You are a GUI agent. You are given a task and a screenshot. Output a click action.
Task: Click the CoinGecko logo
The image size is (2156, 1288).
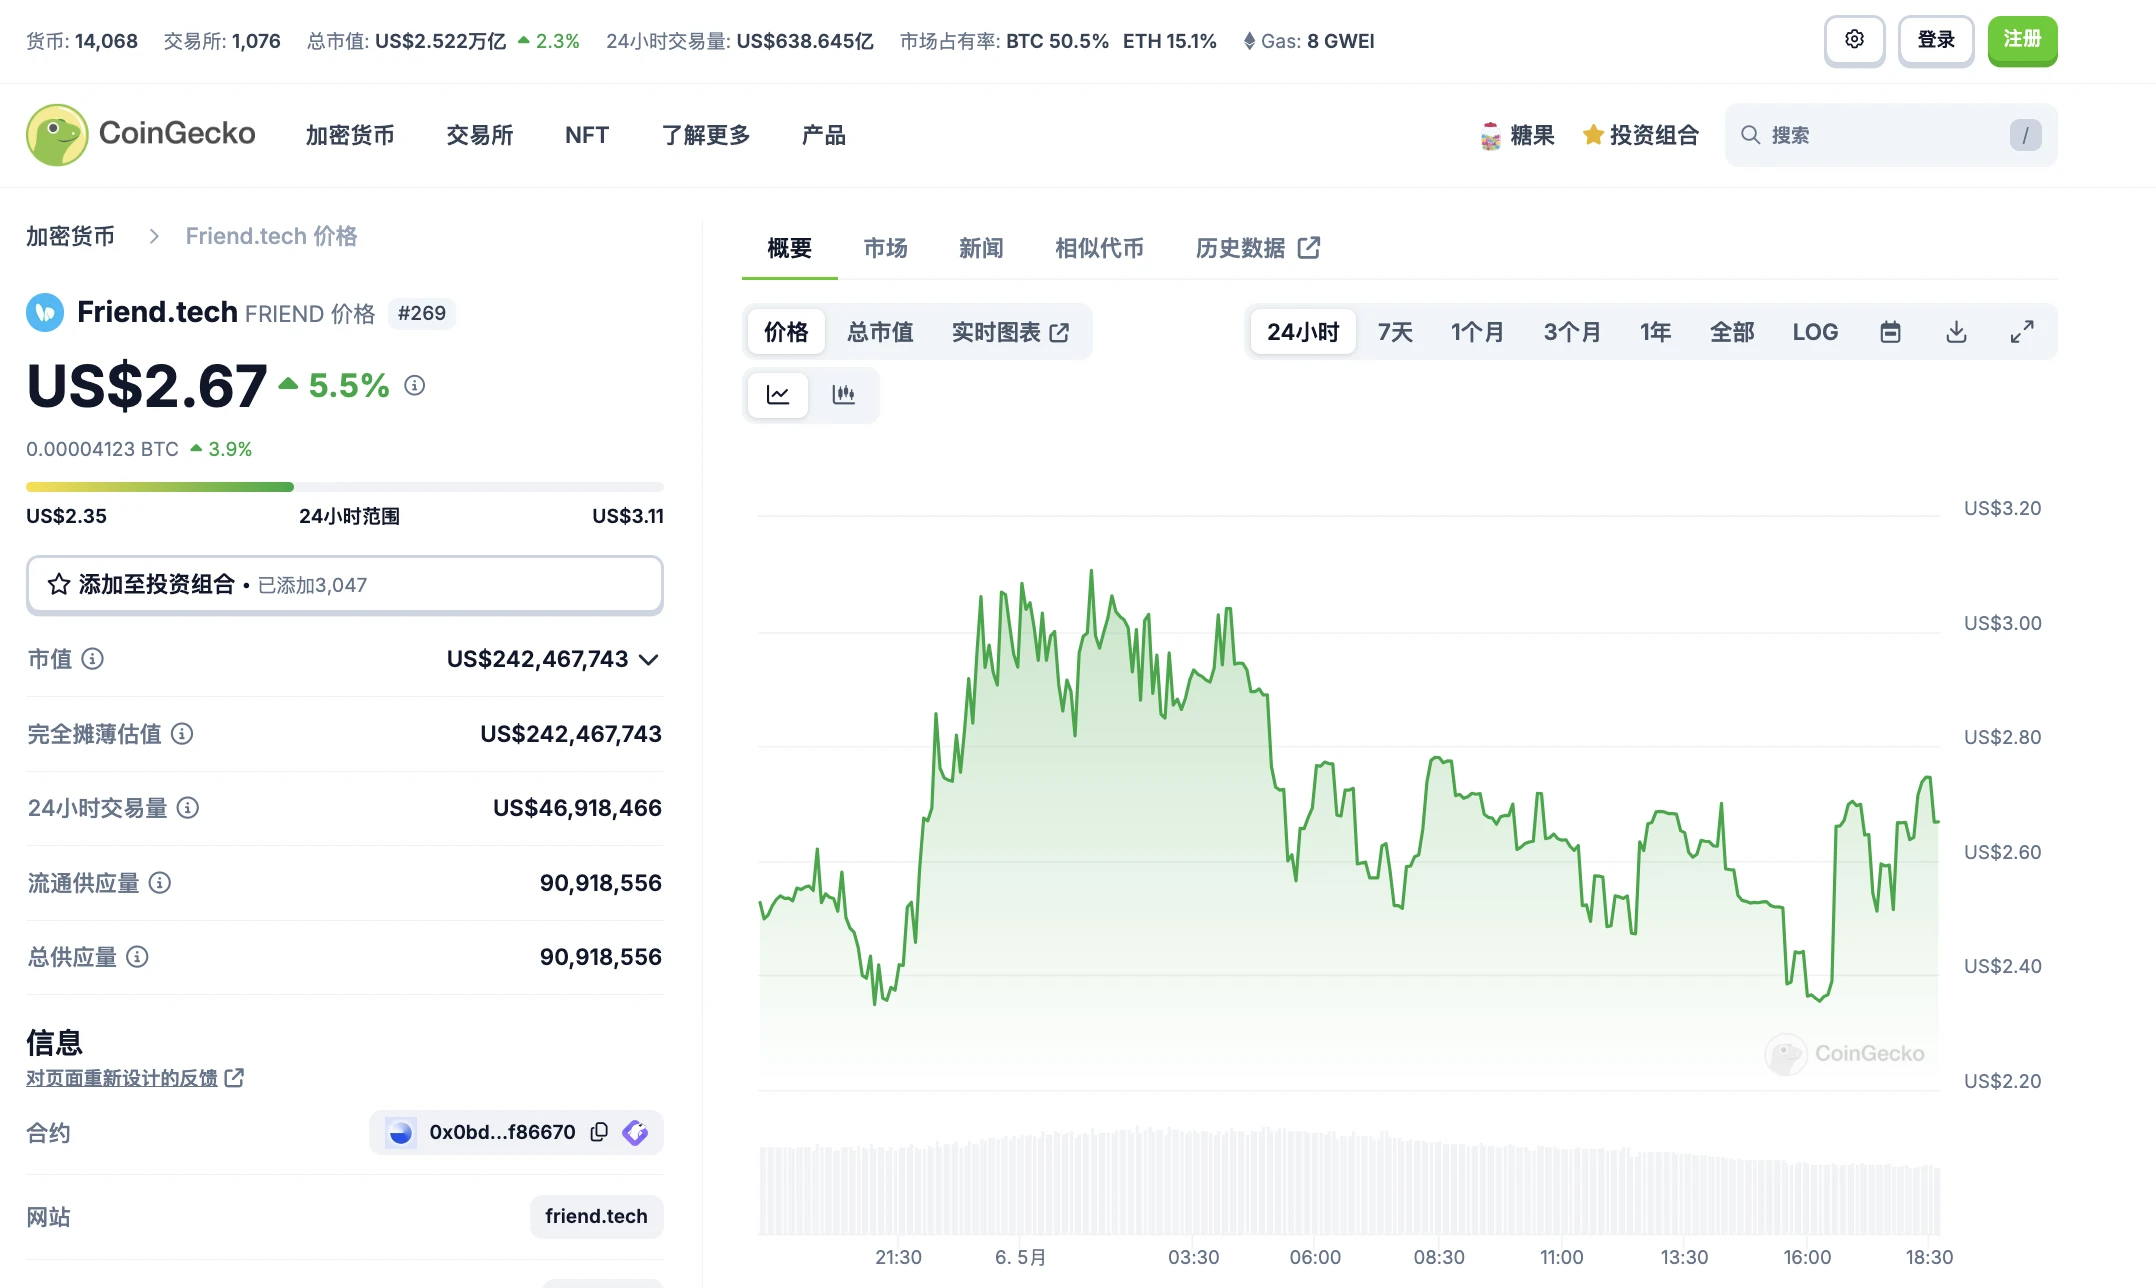[140, 133]
